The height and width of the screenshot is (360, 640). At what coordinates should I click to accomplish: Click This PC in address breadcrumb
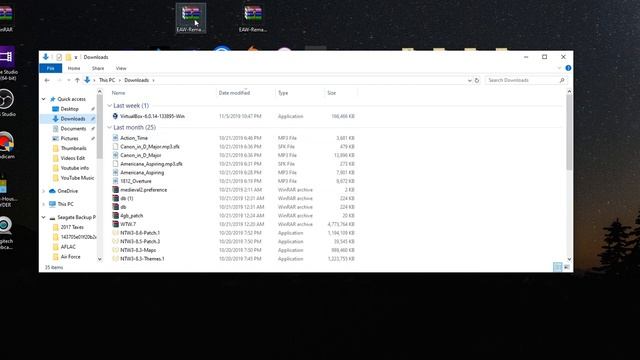(107, 80)
